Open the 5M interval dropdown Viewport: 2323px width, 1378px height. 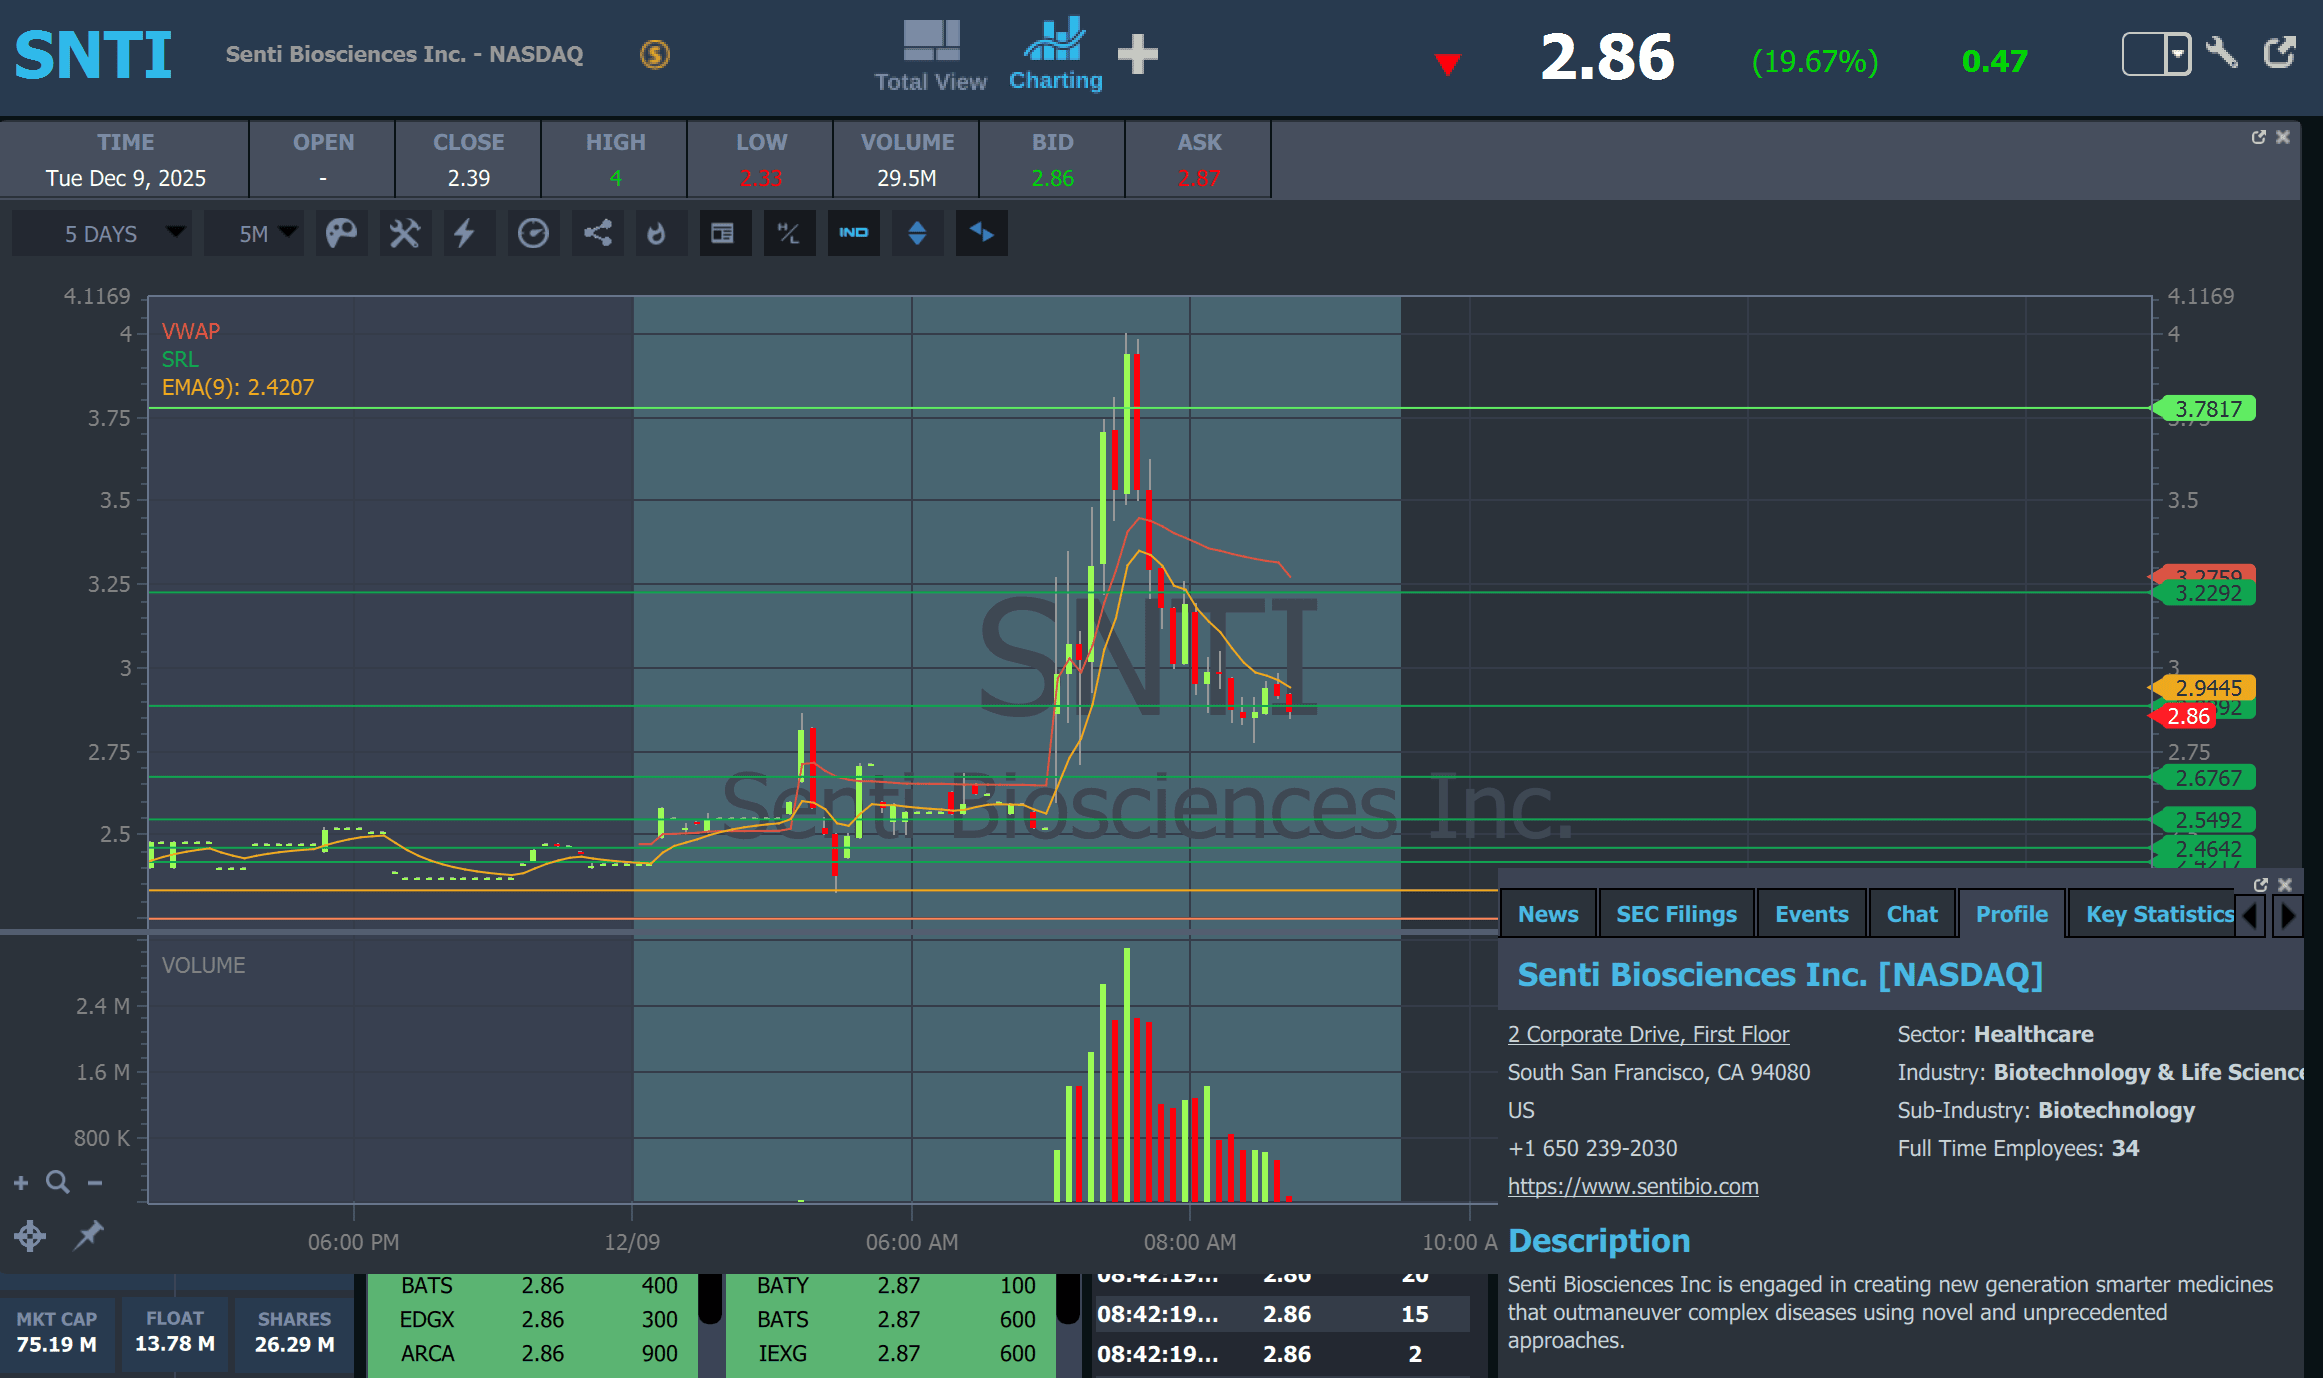coord(254,234)
